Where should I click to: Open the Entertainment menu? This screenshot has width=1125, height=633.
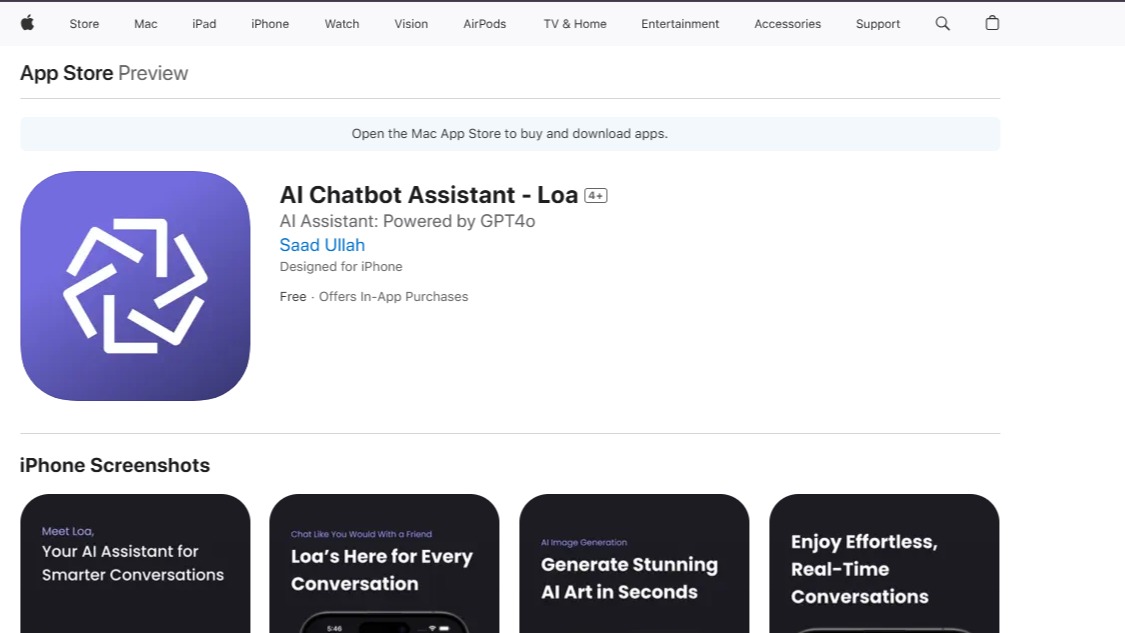680,24
